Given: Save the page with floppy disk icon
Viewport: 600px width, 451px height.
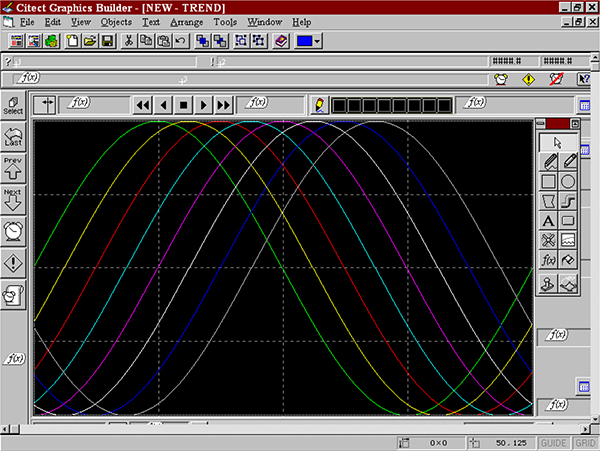Looking at the screenshot, I should tap(108, 41).
